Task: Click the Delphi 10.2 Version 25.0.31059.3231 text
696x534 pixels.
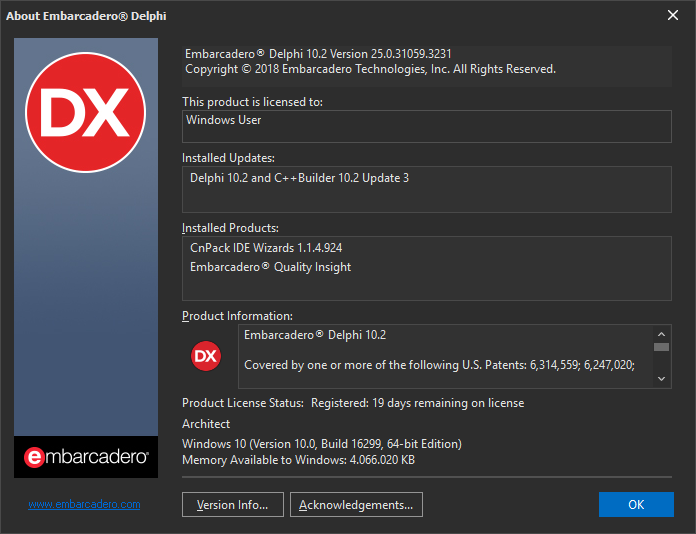Action: (x=318, y=54)
